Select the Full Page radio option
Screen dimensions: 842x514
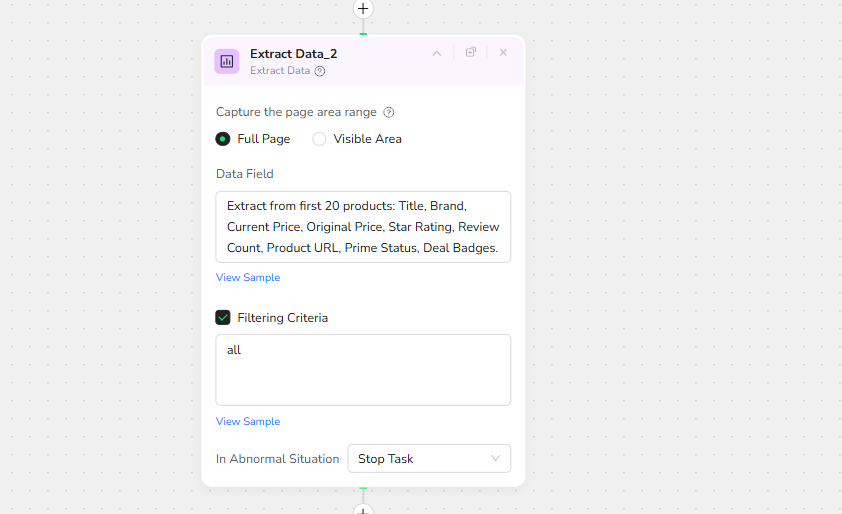click(x=223, y=139)
